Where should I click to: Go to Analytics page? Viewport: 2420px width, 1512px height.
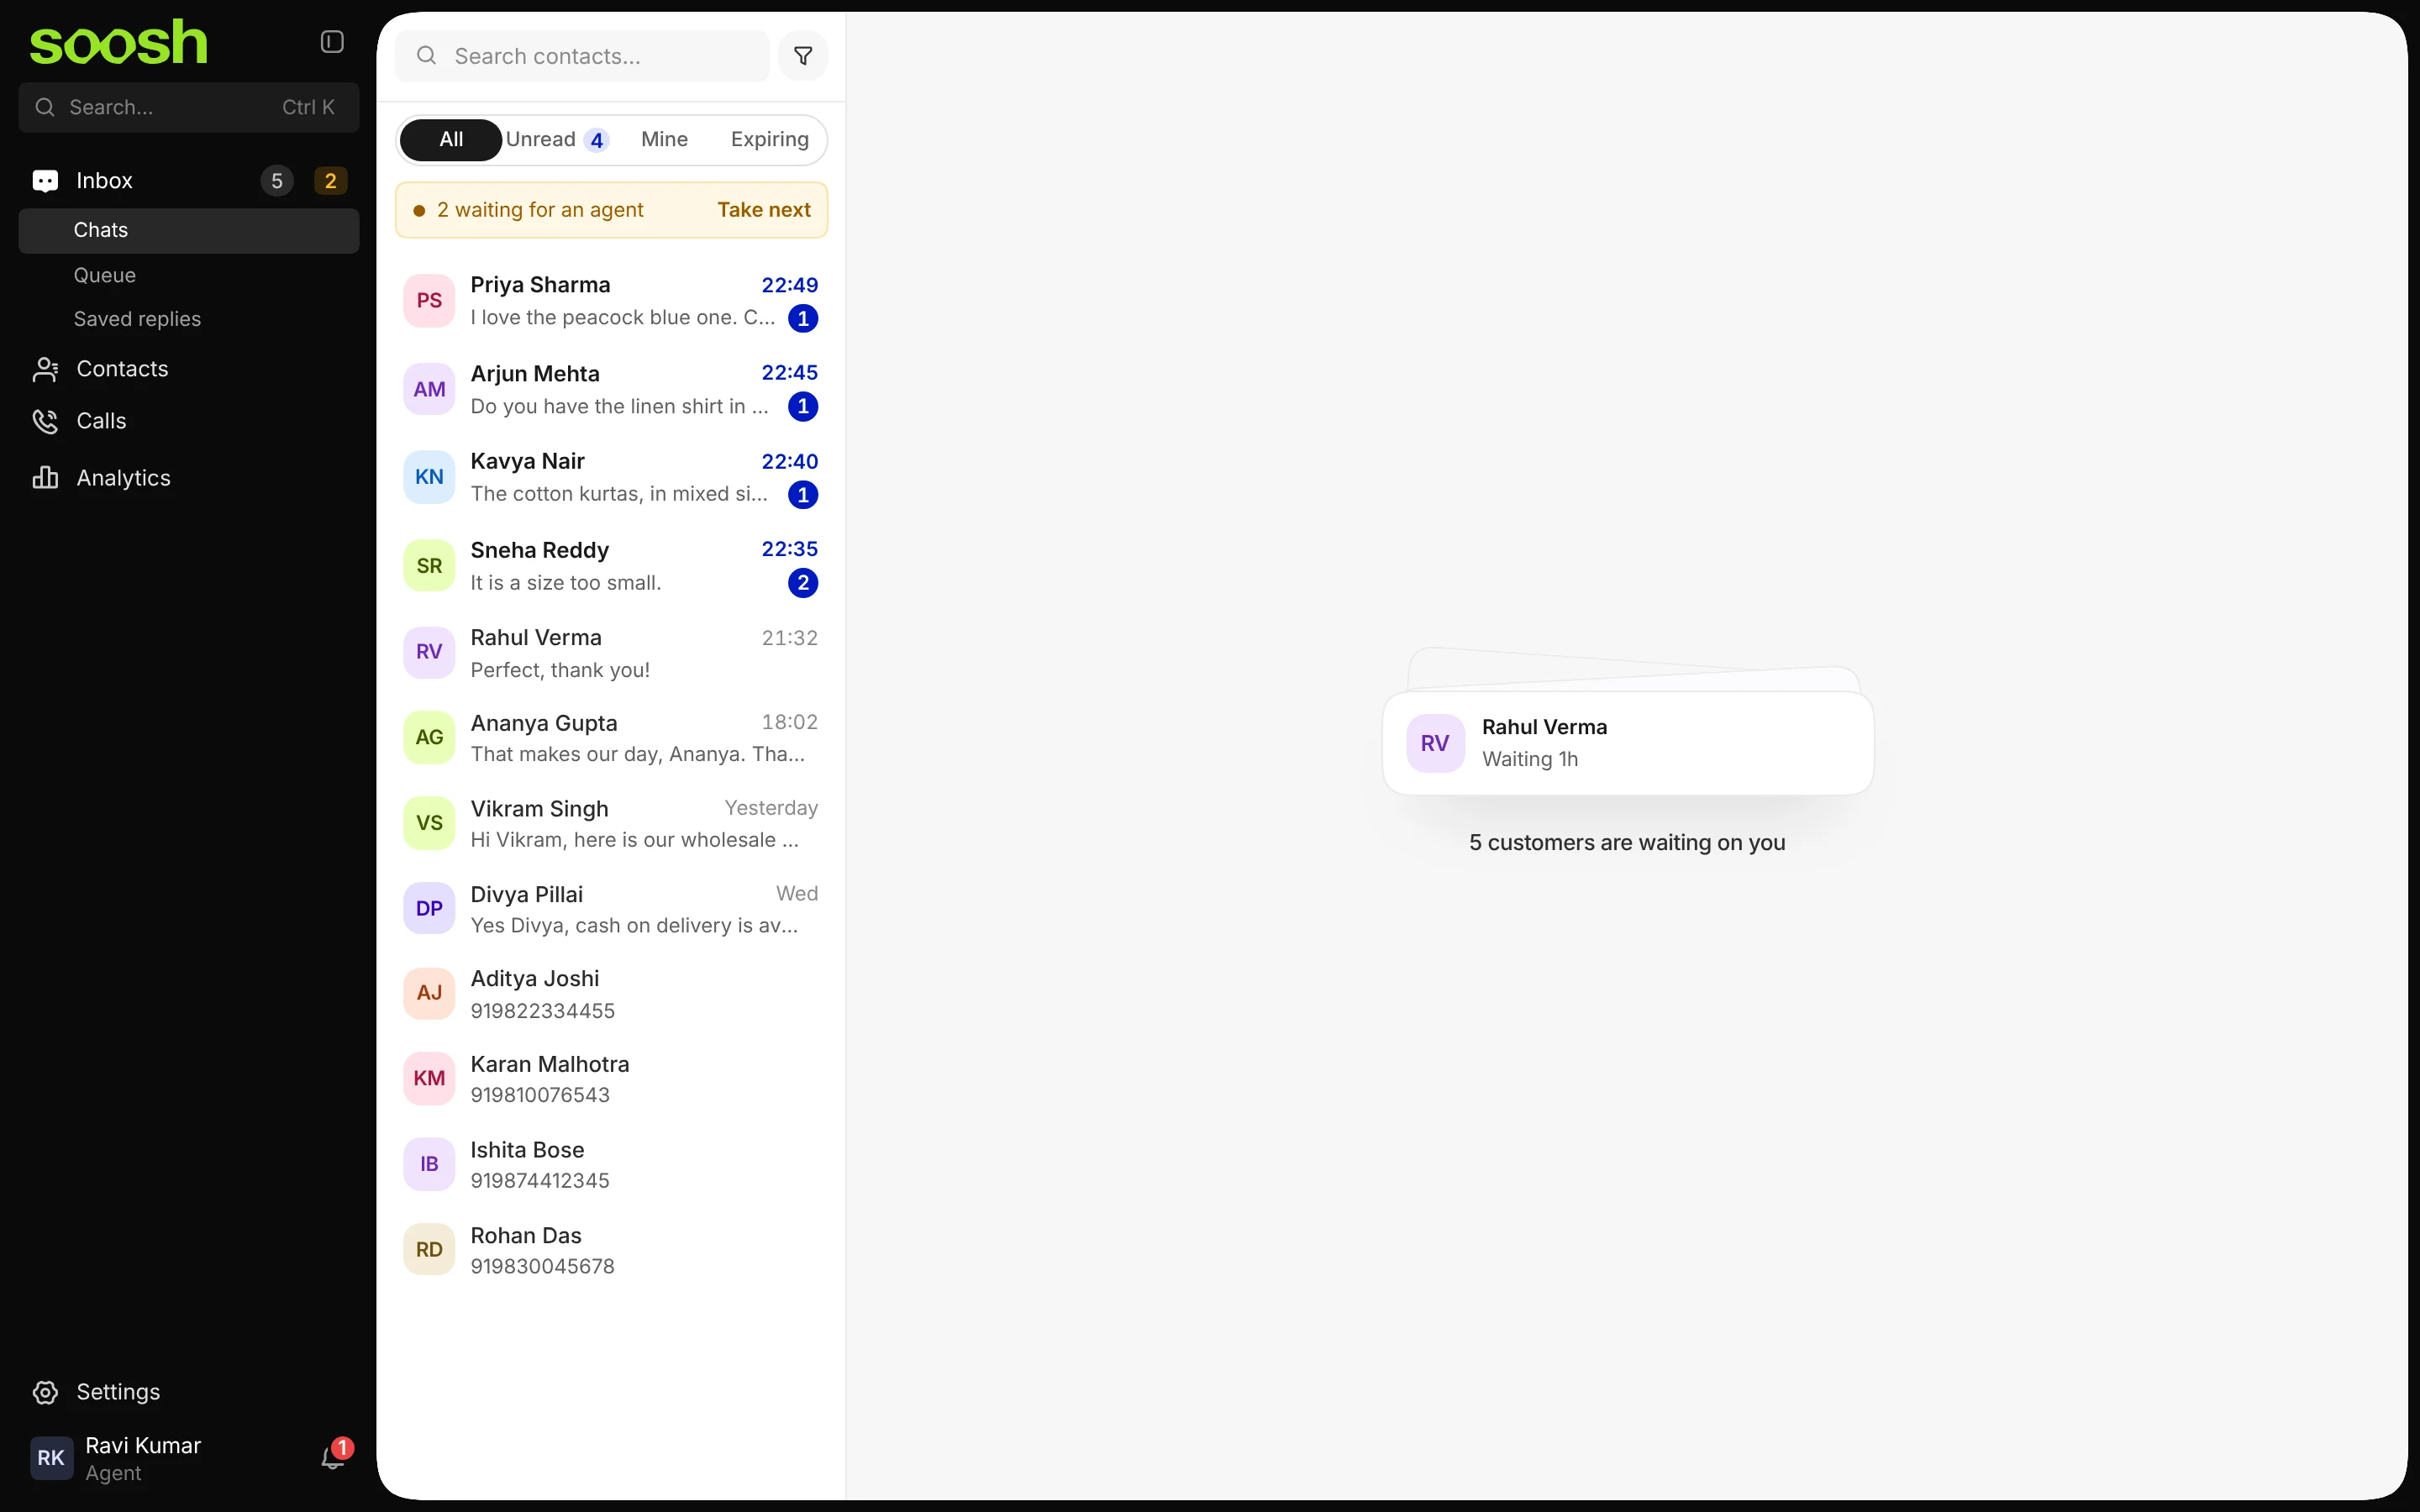point(189,478)
